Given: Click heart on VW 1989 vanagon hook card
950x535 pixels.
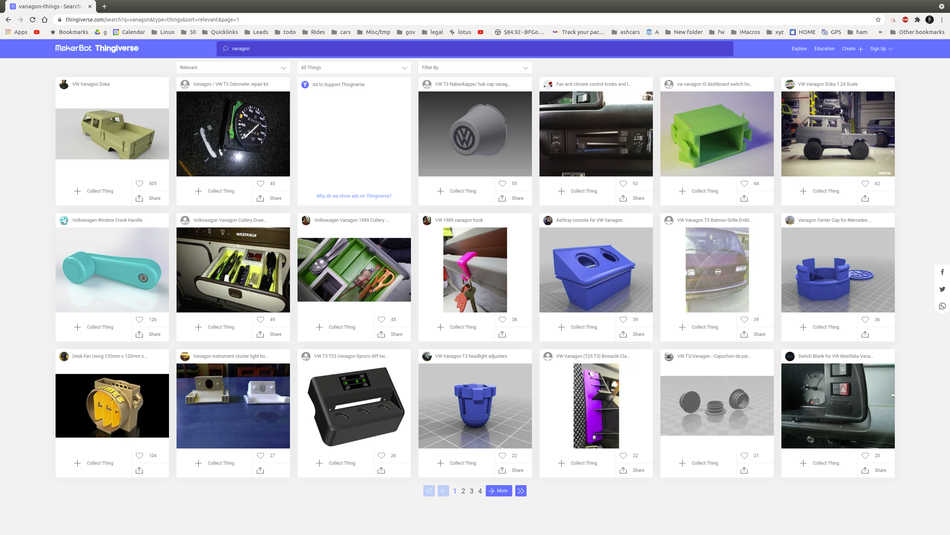Looking at the screenshot, I should pyautogui.click(x=502, y=319).
